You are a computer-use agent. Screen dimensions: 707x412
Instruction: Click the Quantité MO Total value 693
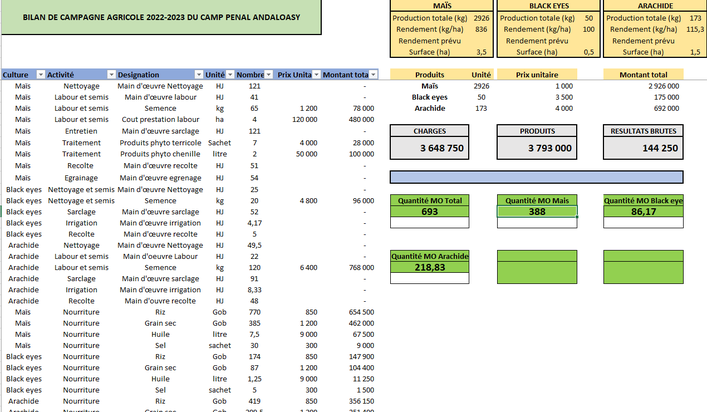coord(430,212)
